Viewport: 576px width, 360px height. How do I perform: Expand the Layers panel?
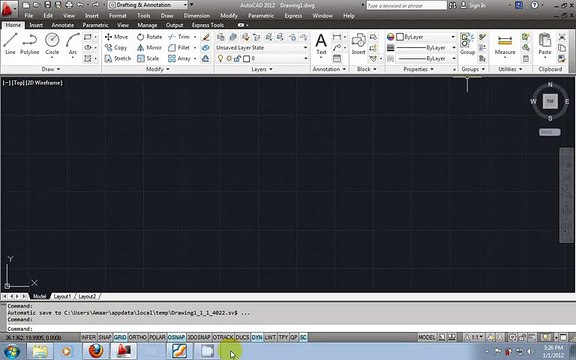coord(262,69)
